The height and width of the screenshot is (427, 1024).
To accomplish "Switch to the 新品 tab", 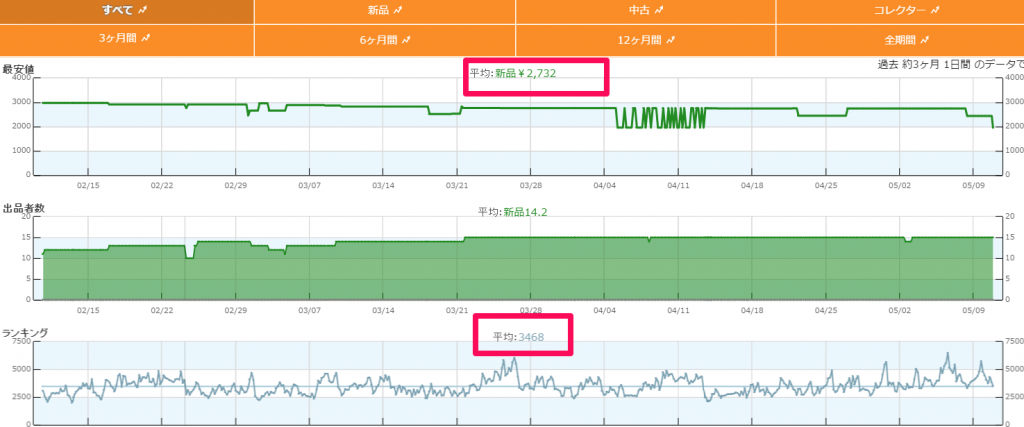I will coord(378,10).
